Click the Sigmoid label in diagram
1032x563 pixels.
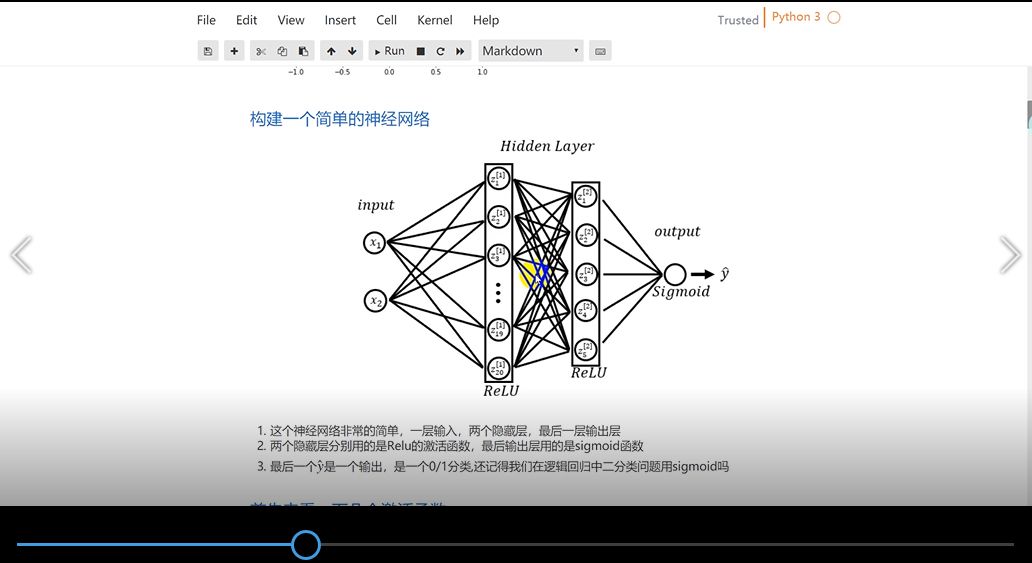click(681, 292)
